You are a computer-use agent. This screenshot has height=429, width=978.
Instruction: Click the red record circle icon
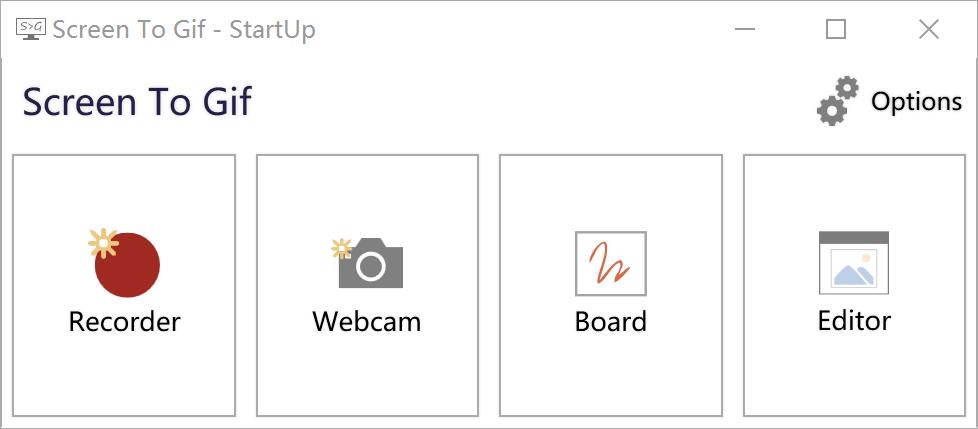pyautogui.click(x=128, y=265)
